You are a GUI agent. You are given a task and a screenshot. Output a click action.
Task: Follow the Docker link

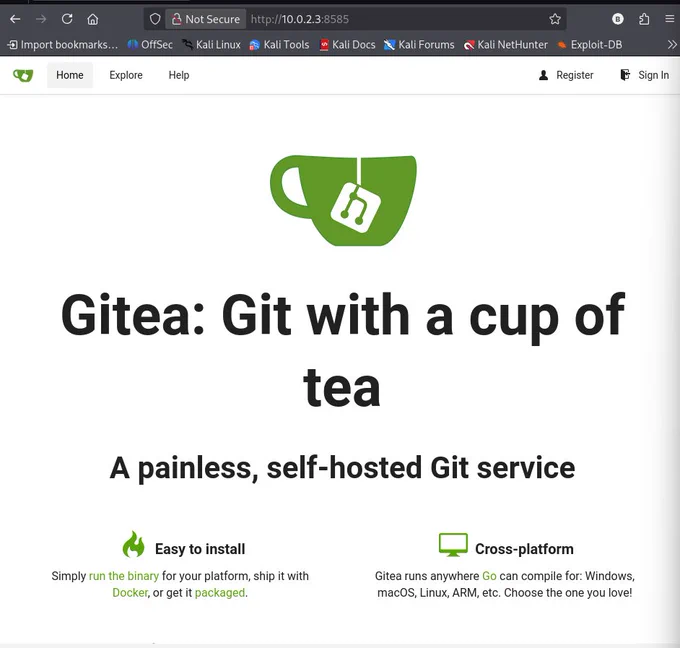130,592
